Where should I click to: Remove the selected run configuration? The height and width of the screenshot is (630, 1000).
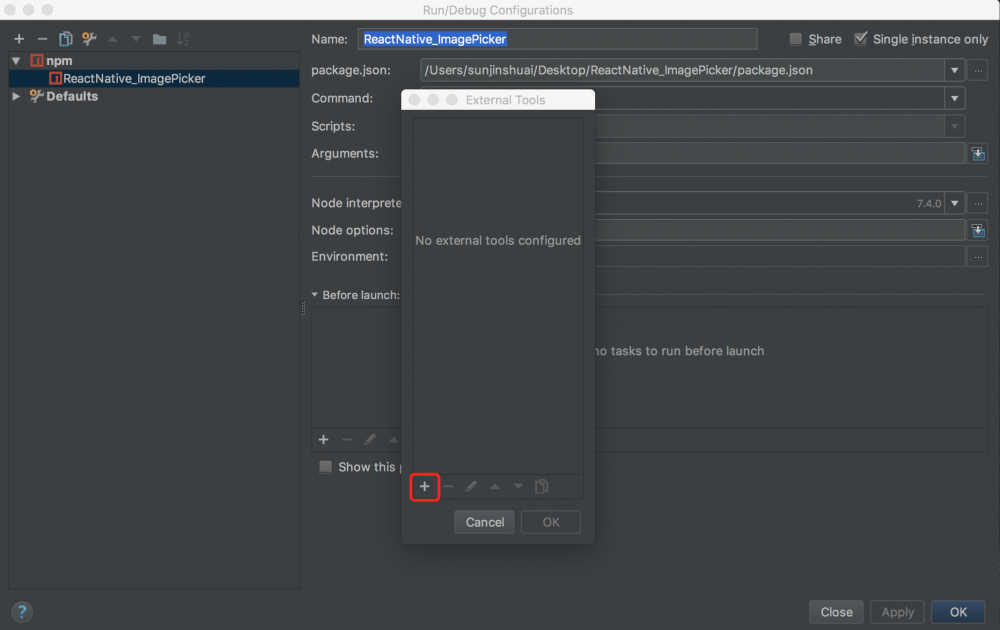pos(41,39)
